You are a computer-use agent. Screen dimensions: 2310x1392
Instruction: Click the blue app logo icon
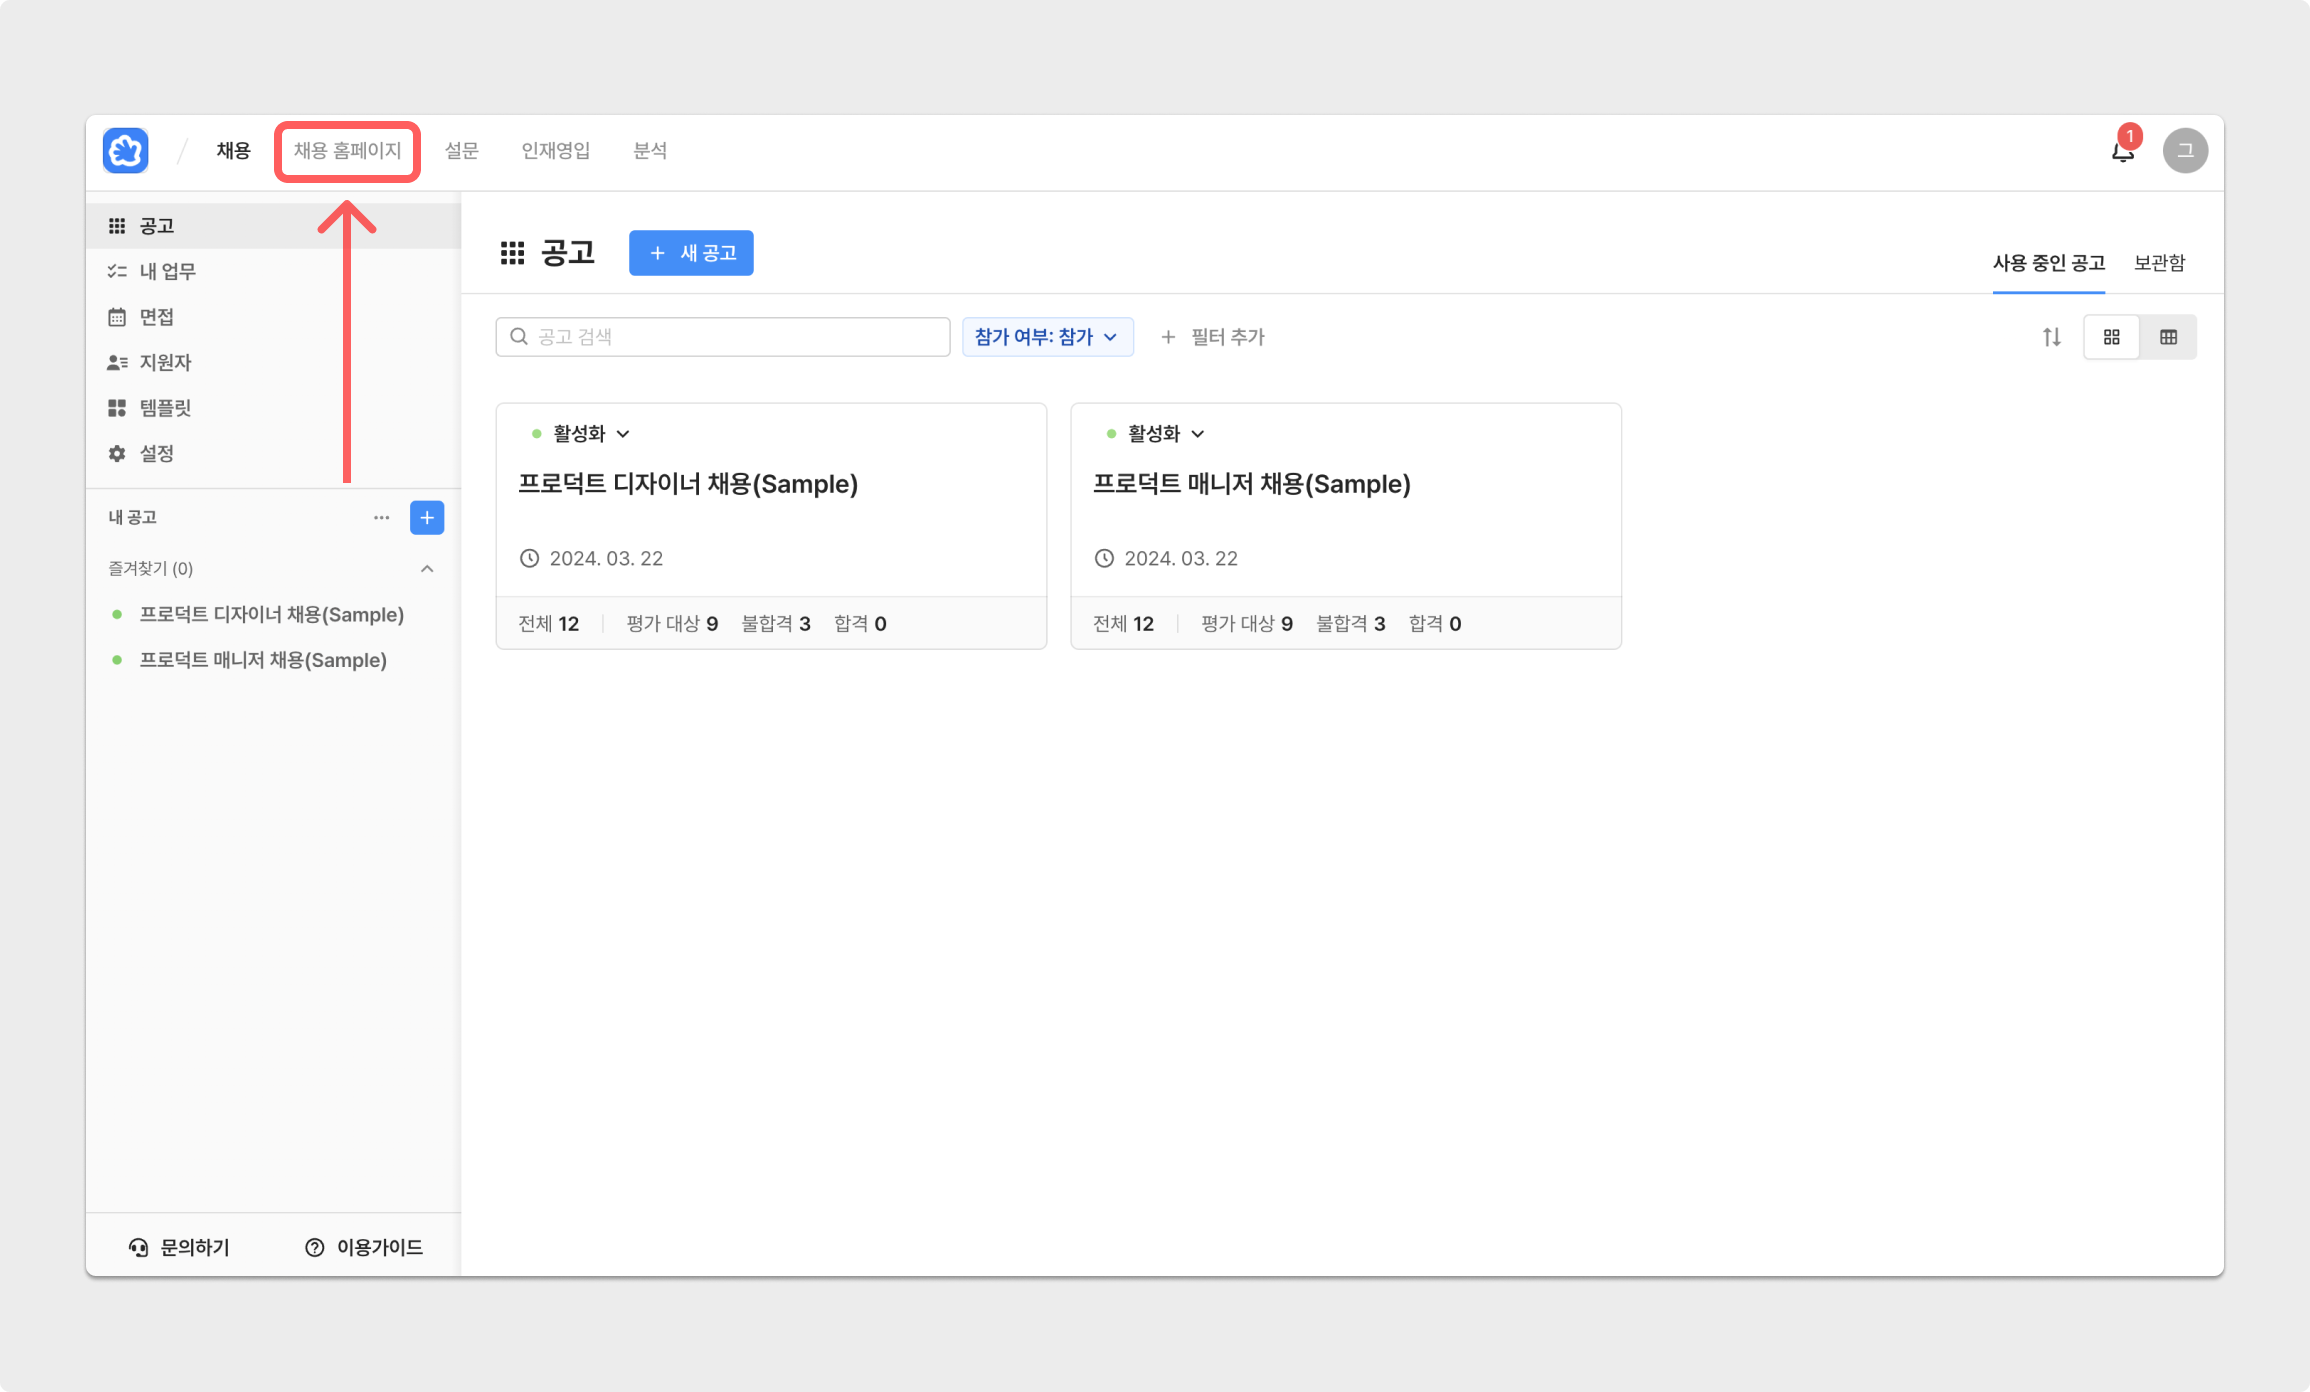tap(126, 151)
